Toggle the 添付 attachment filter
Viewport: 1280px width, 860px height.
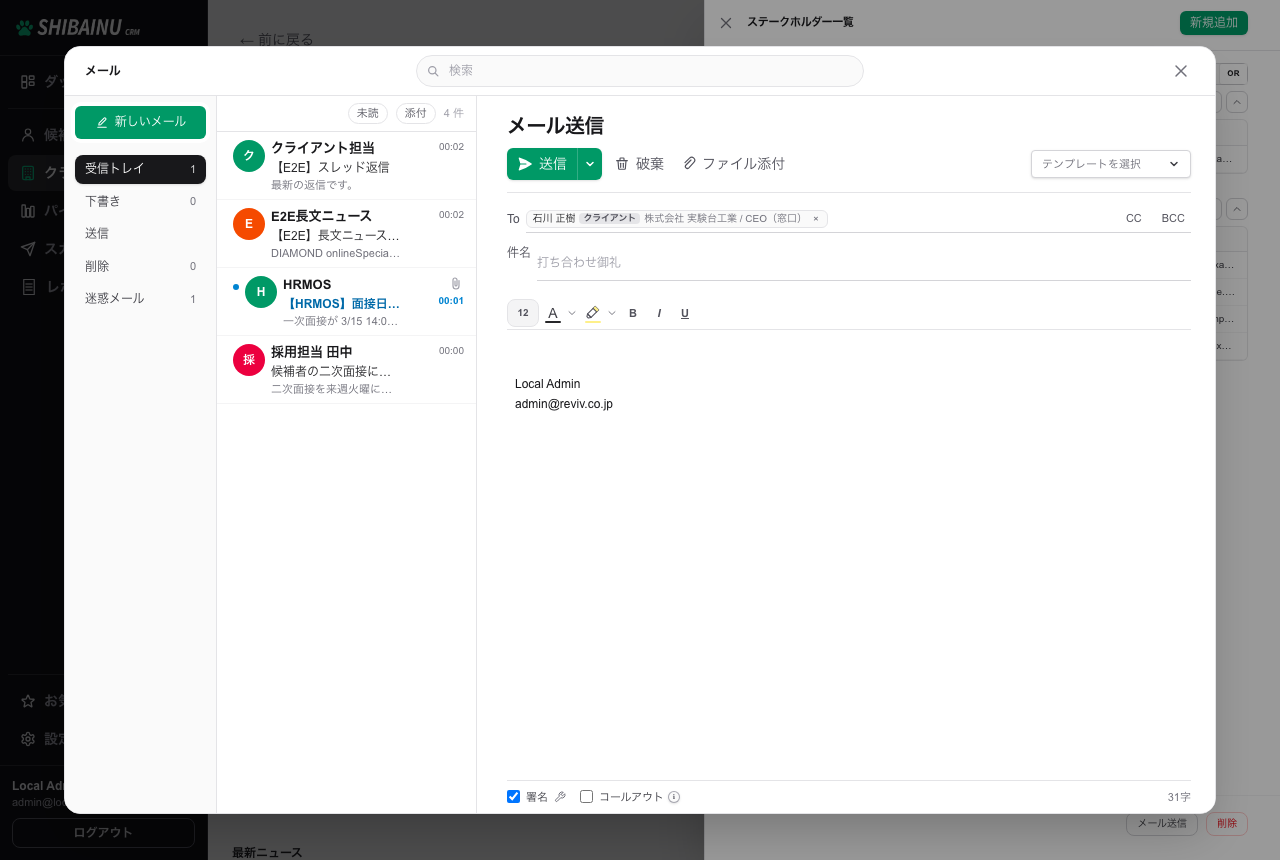pyautogui.click(x=416, y=114)
